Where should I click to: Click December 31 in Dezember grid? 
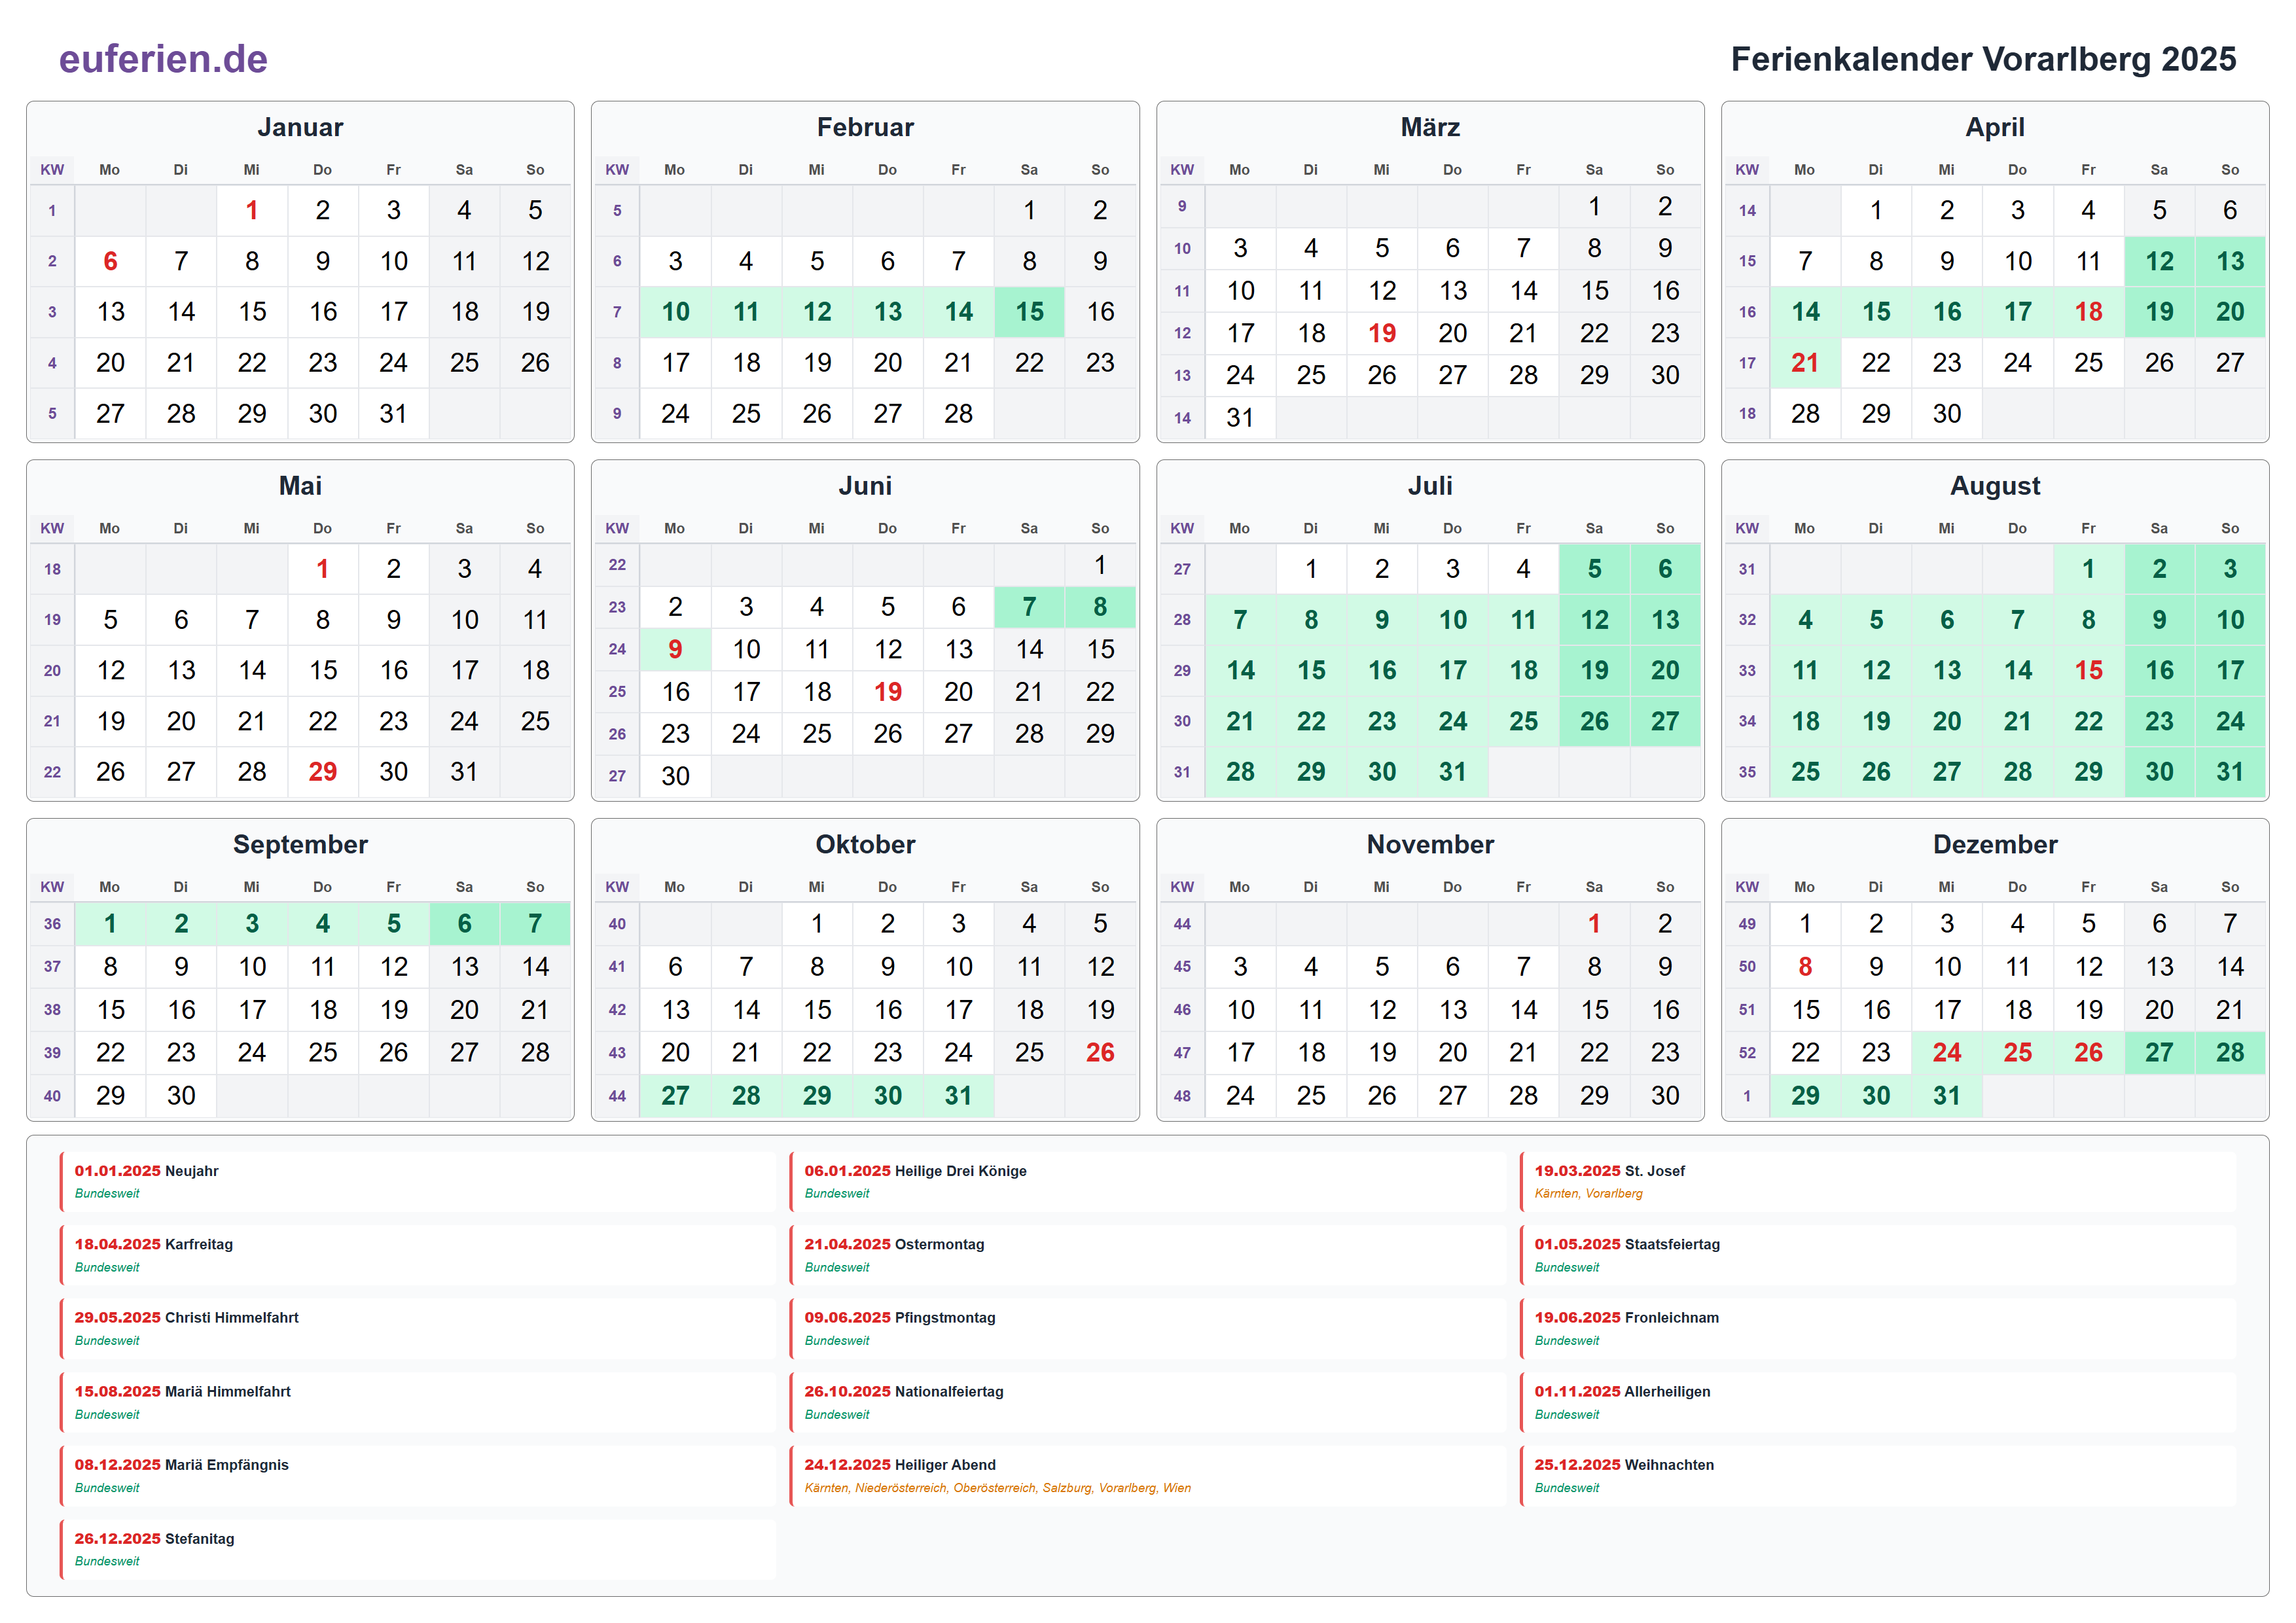tap(1946, 1095)
